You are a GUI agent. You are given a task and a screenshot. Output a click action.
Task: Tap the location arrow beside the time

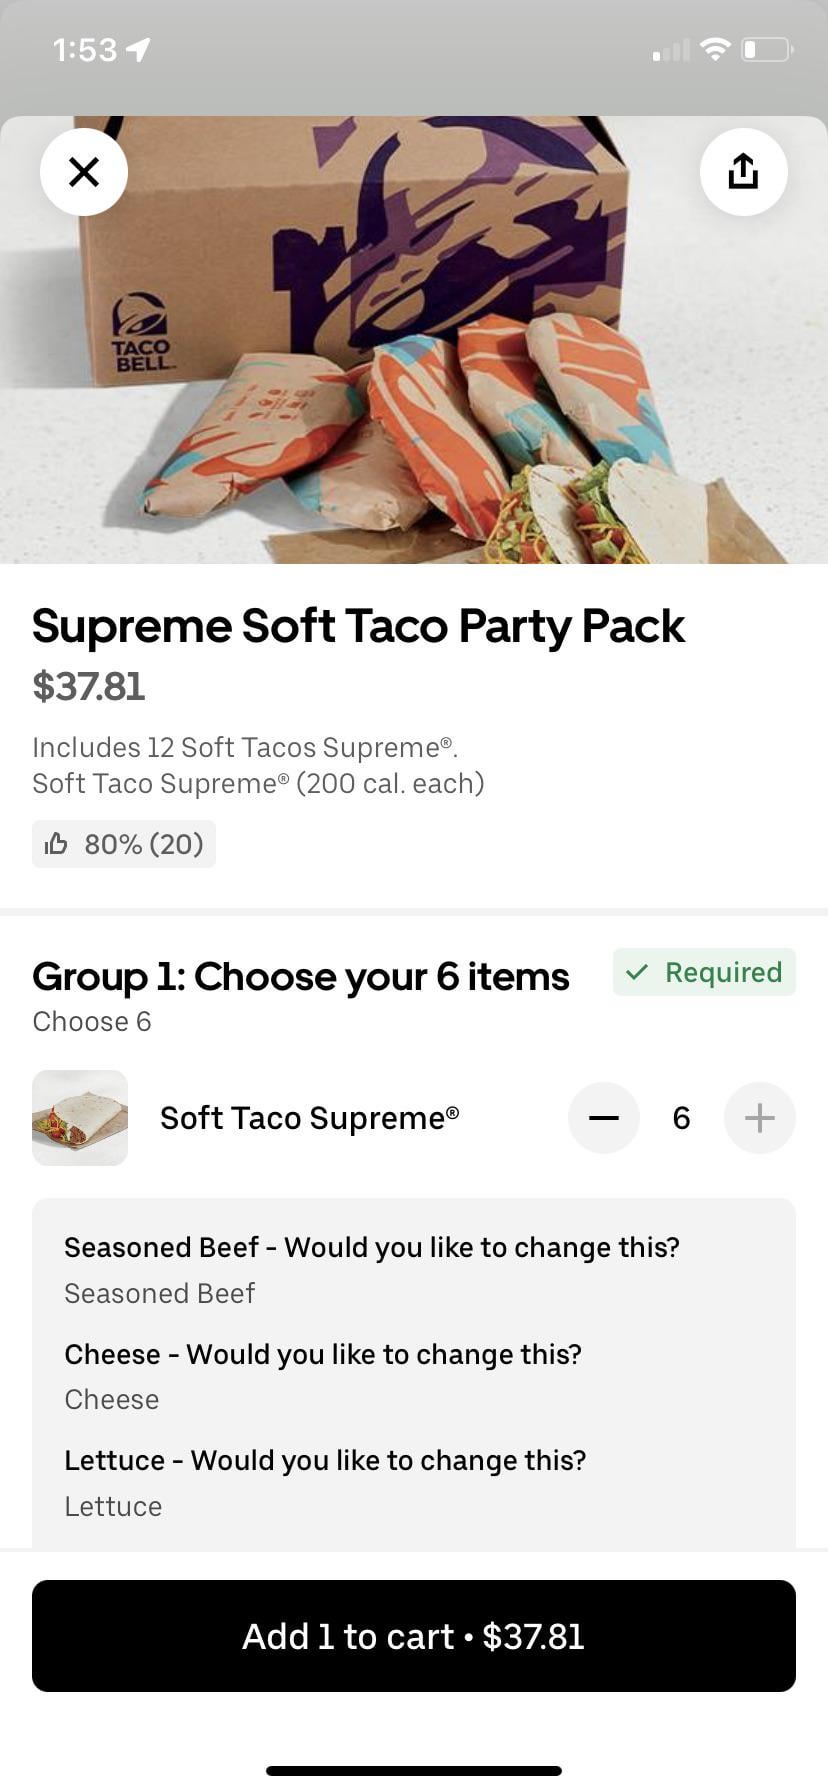click(x=138, y=49)
